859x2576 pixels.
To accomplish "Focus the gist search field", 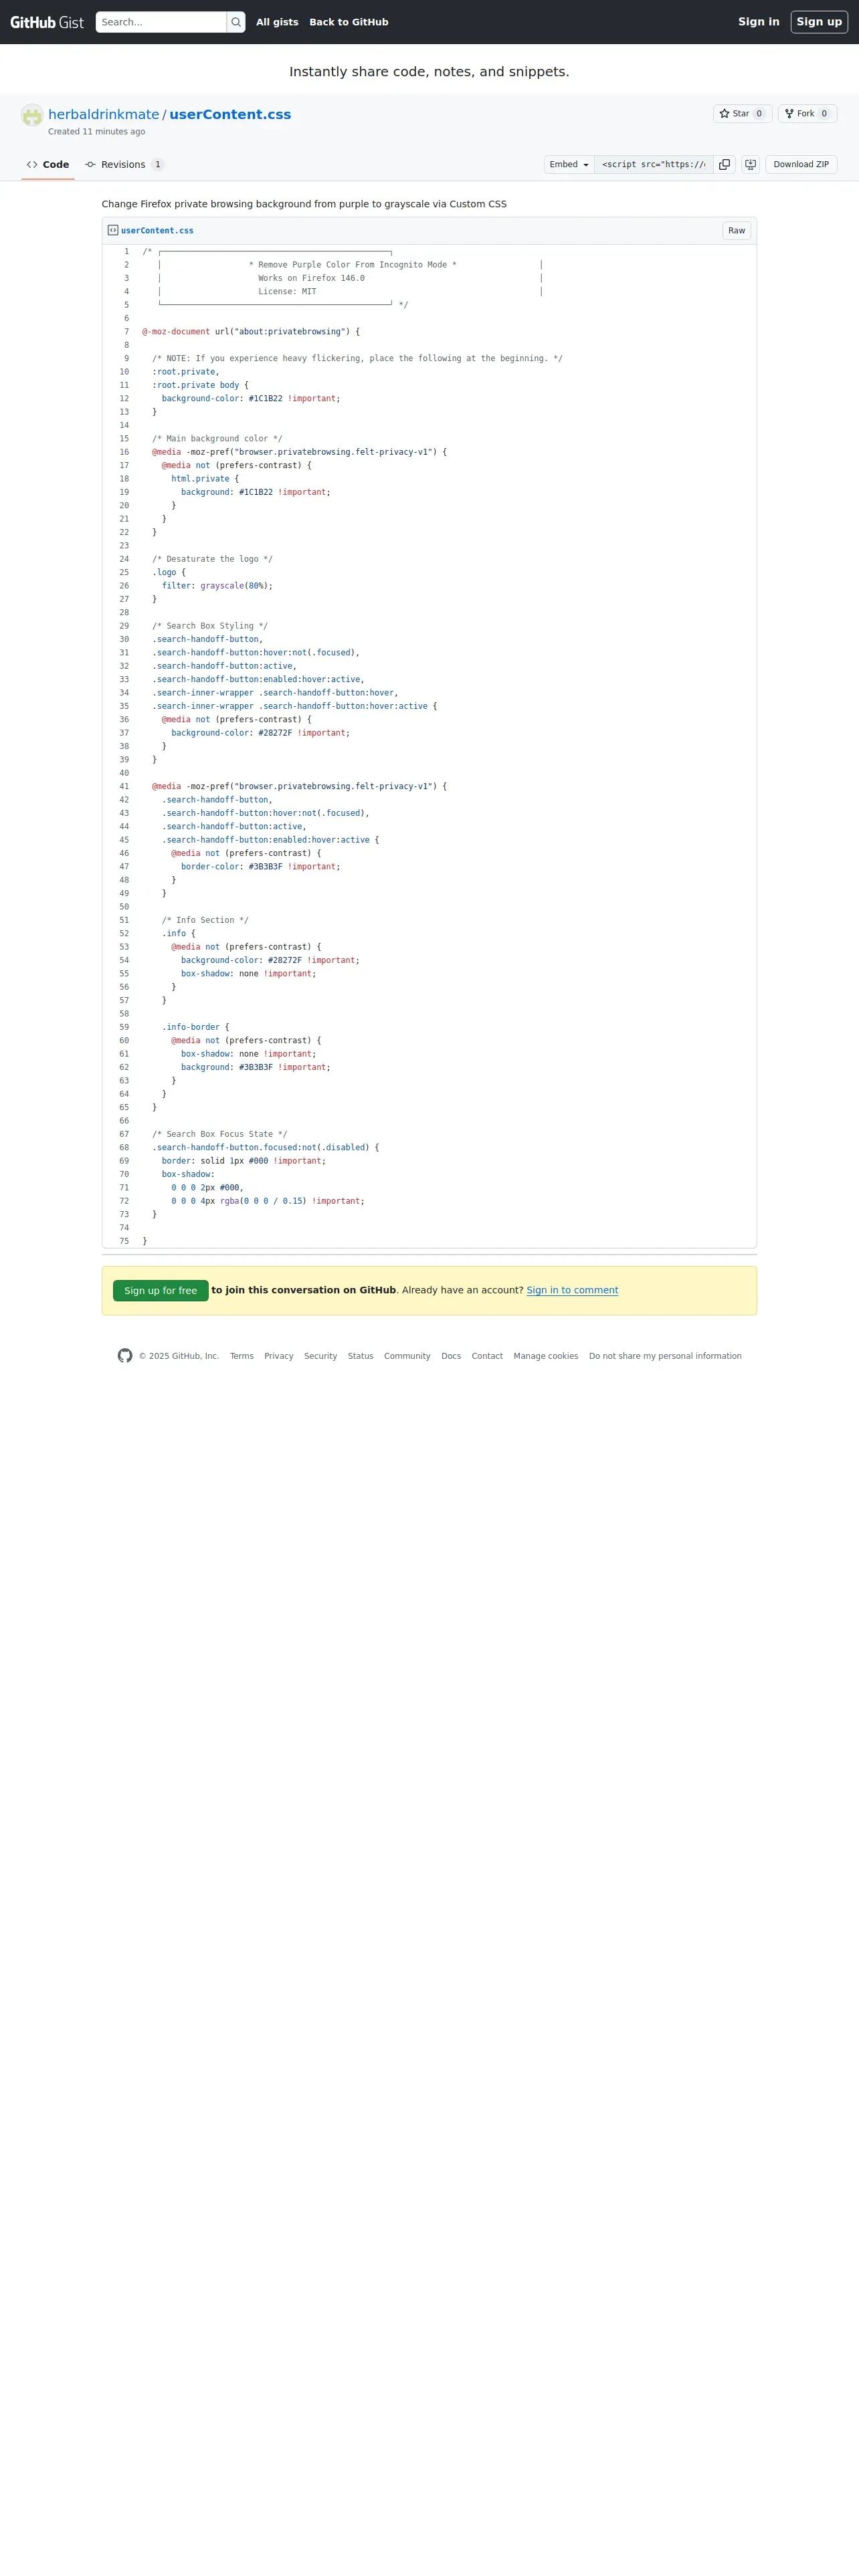I will (x=161, y=22).
